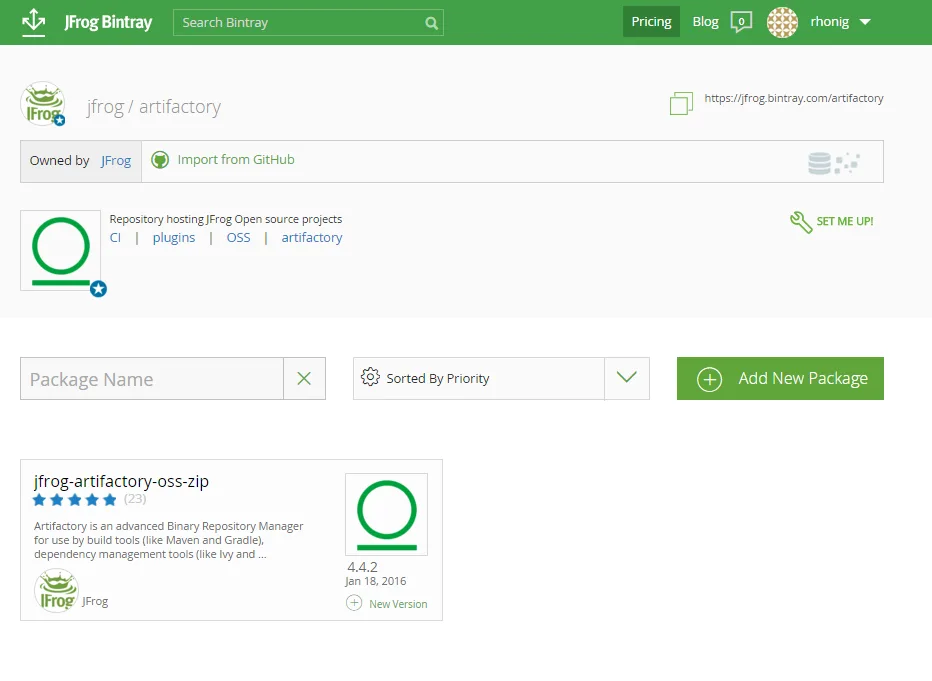Image resolution: width=932 pixels, height=681 pixels.
Task: Click the sort dropdown chevron arrow
Action: click(x=626, y=377)
